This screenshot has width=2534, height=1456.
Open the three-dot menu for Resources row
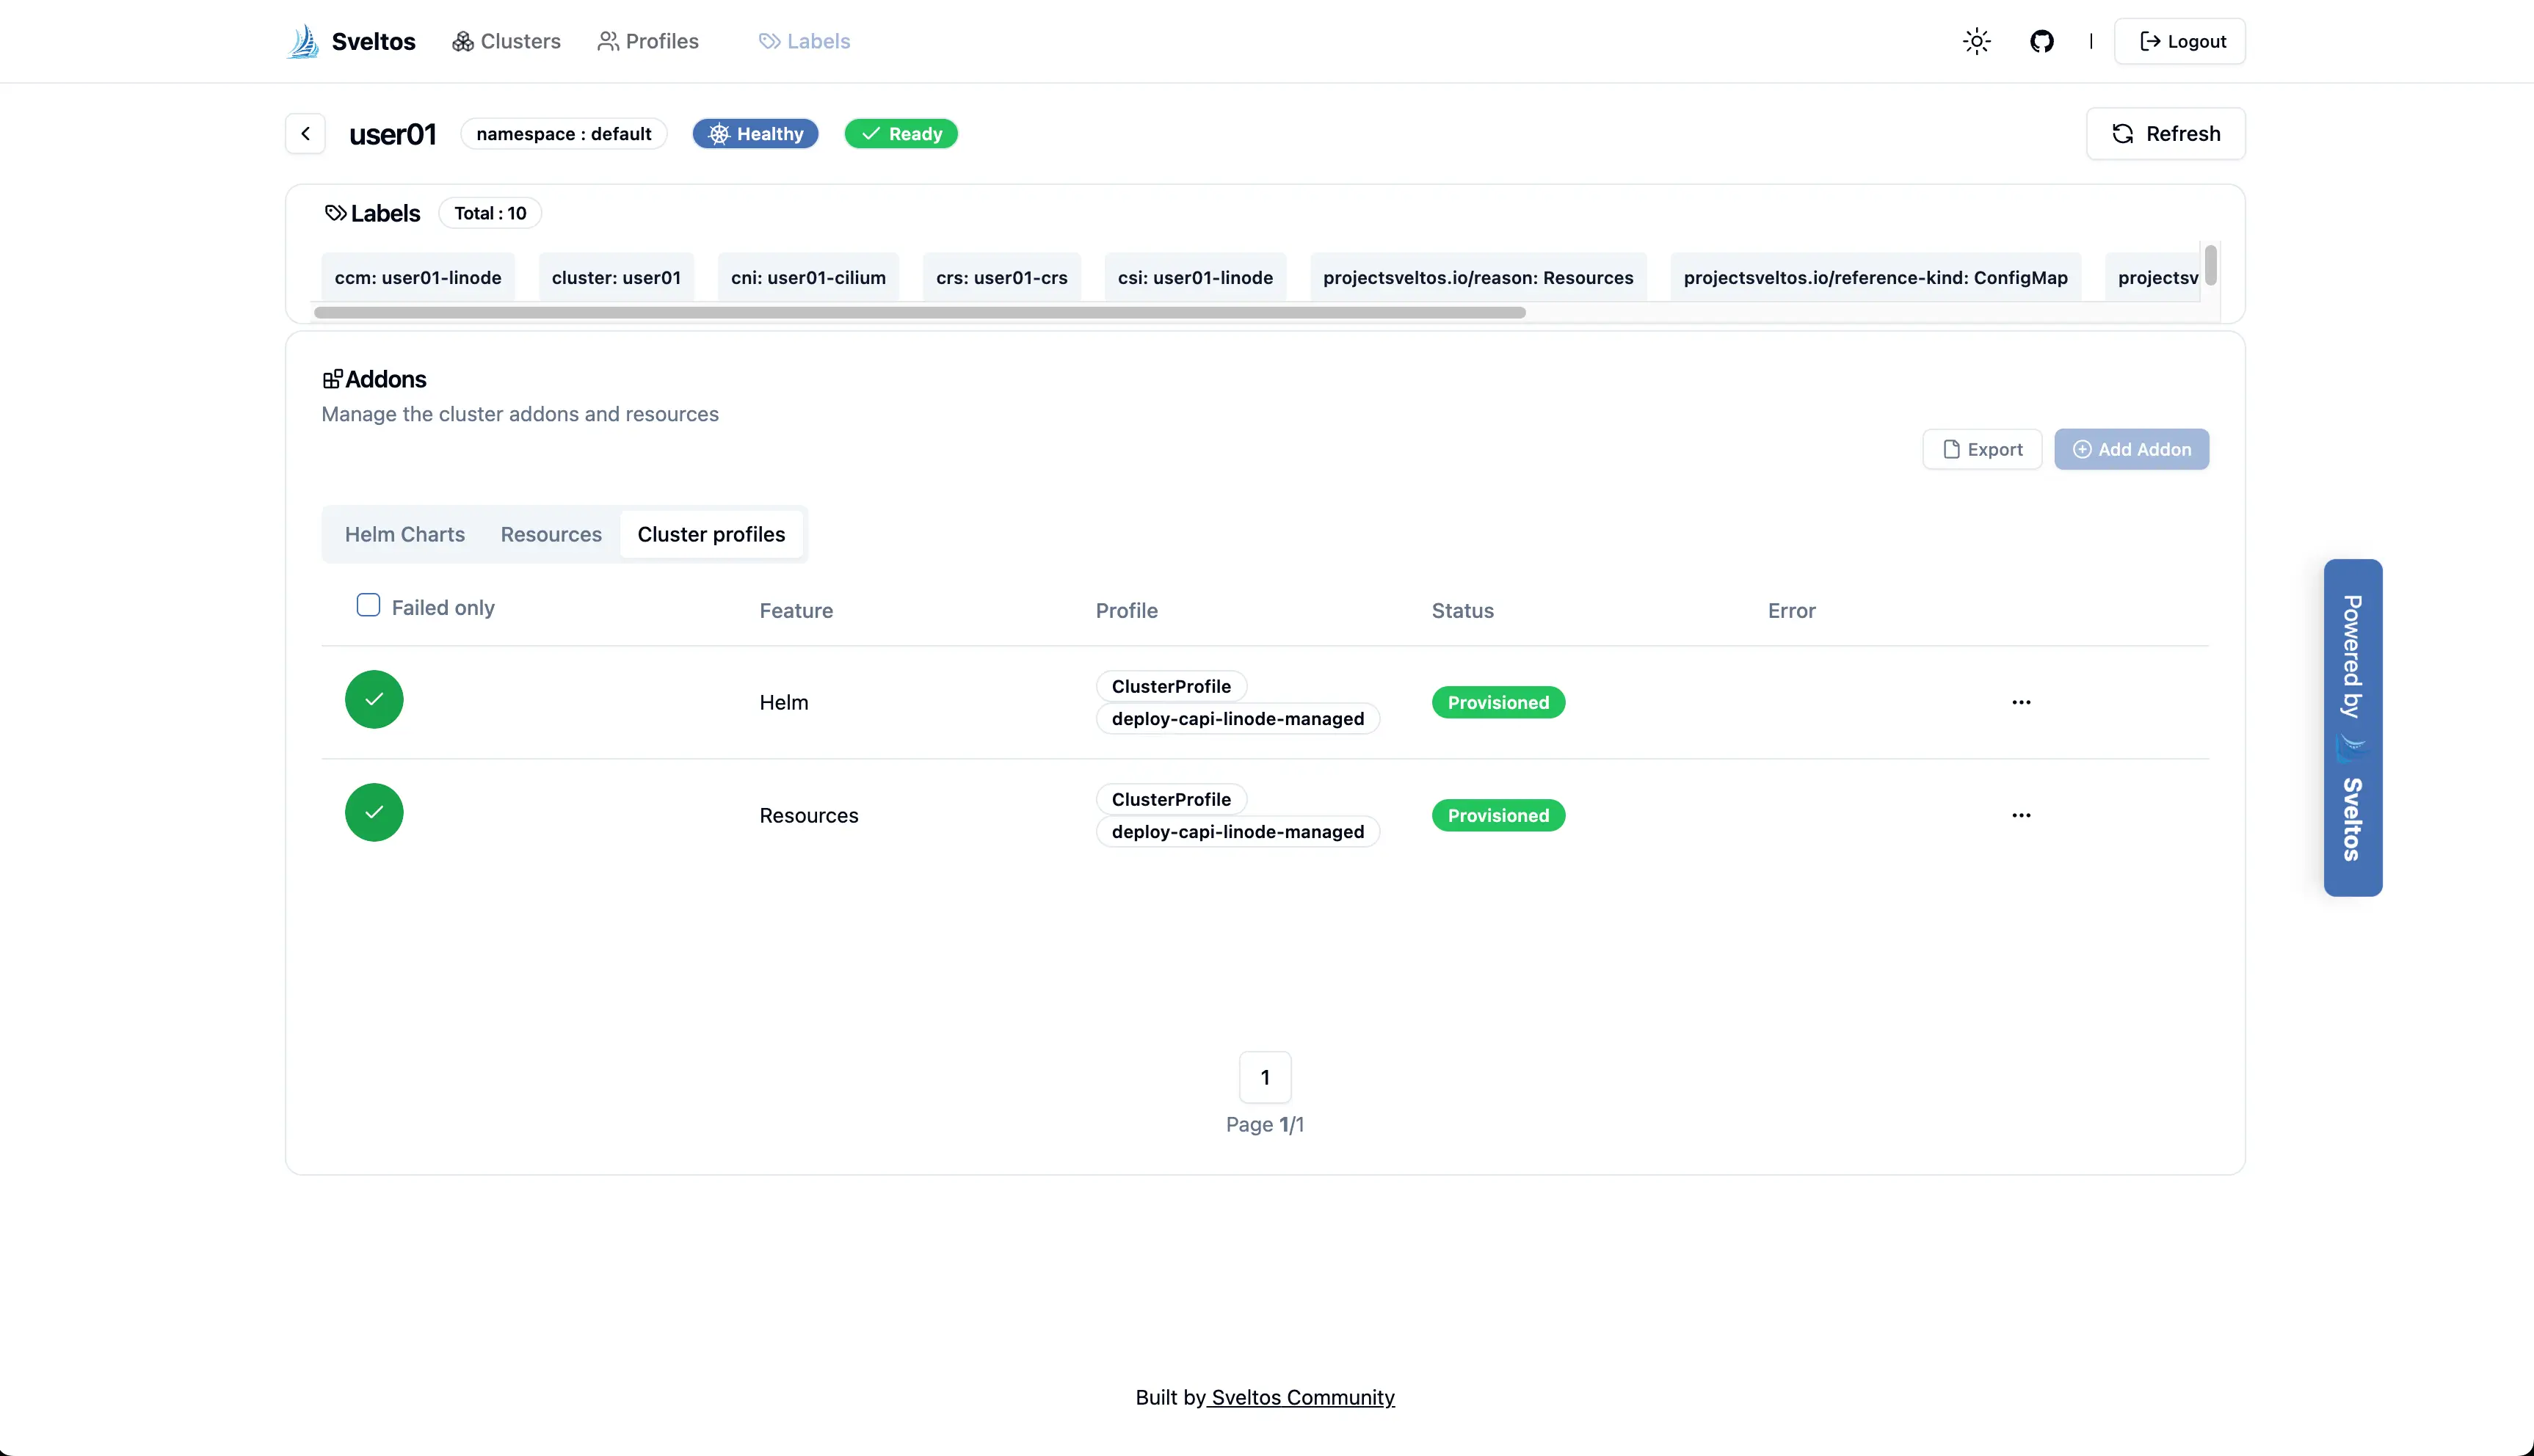click(x=2021, y=815)
